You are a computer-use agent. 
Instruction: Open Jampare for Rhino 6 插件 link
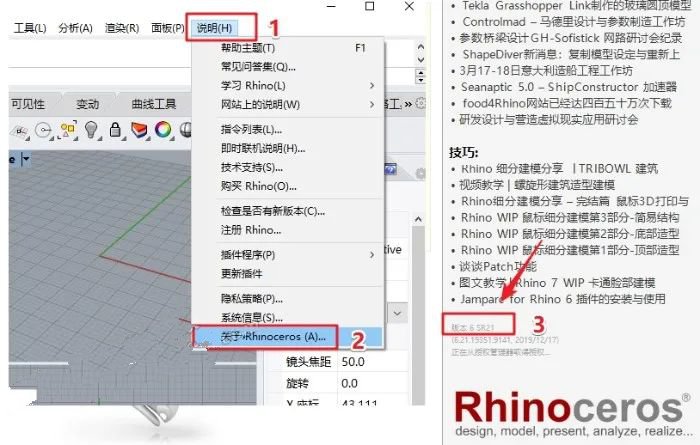click(x=563, y=299)
